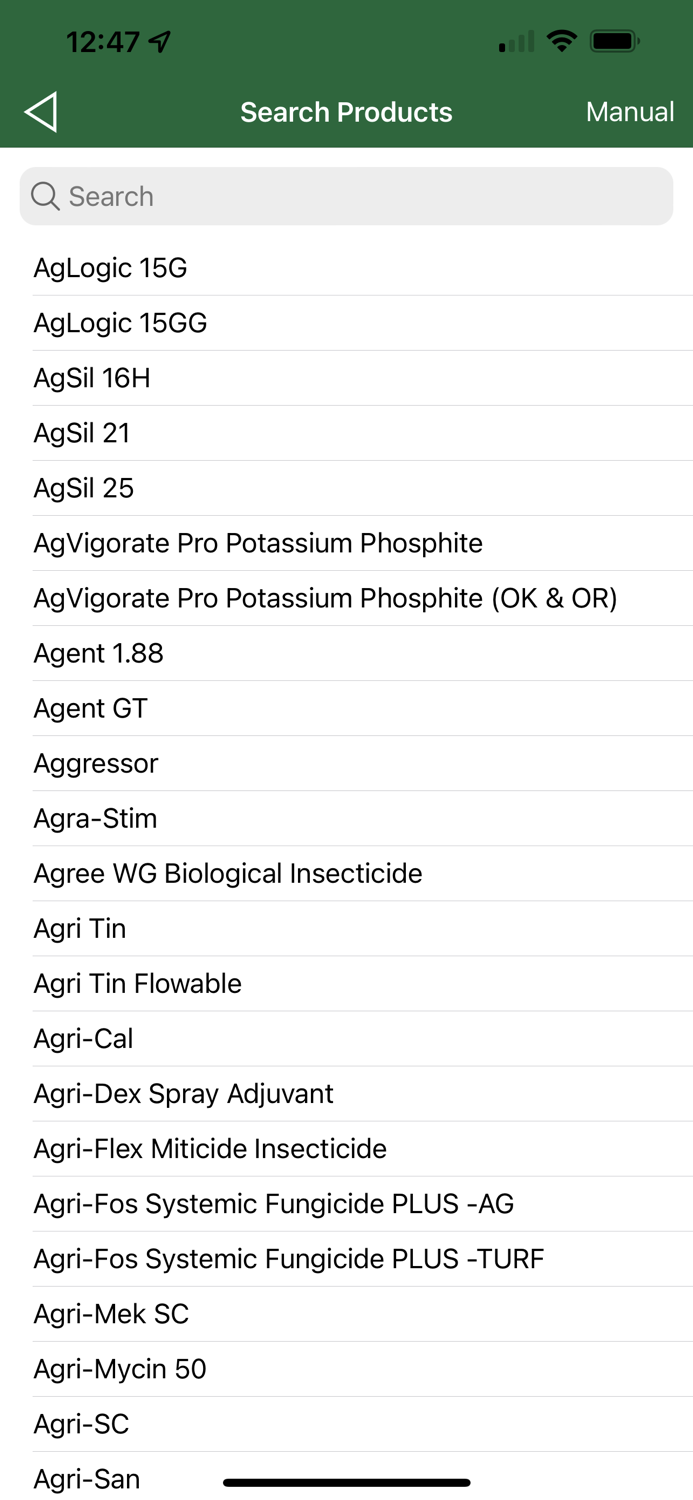
Task: Select AgLogic 15G from the product list
Action: point(110,267)
